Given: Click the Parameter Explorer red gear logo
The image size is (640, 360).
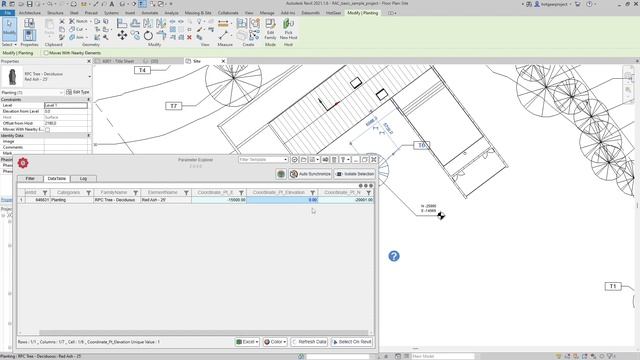Looking at the screenshot, I should point(23,163).
